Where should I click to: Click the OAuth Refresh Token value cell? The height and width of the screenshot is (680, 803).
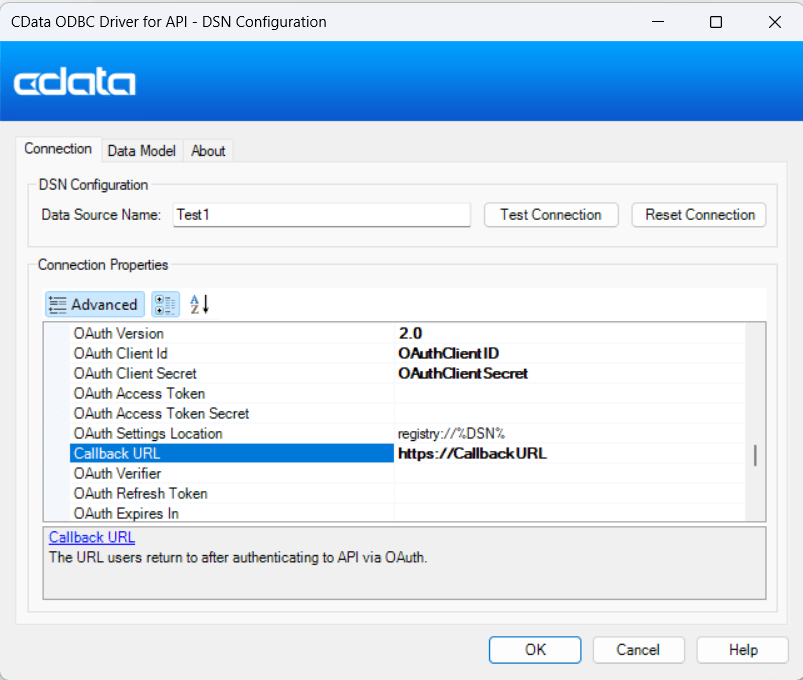[570, 493]
